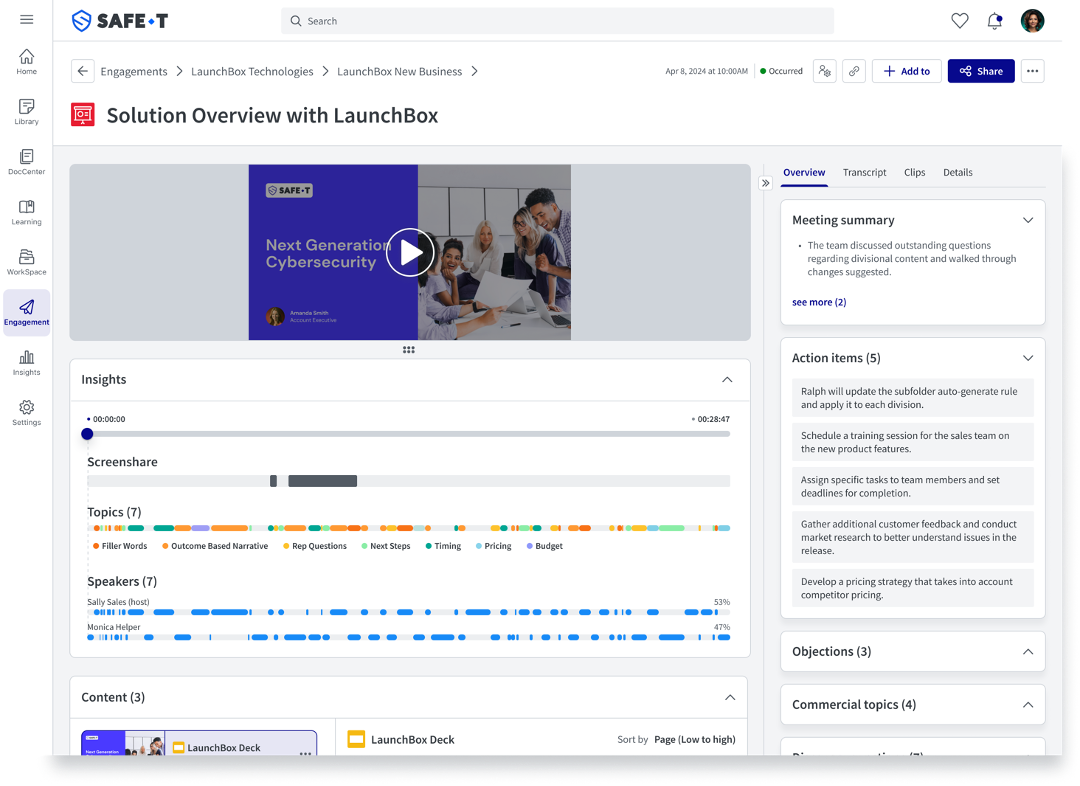Switch to the Details tab
Viewport: 1080px width, 786px height.
click(x=957, y=172)
